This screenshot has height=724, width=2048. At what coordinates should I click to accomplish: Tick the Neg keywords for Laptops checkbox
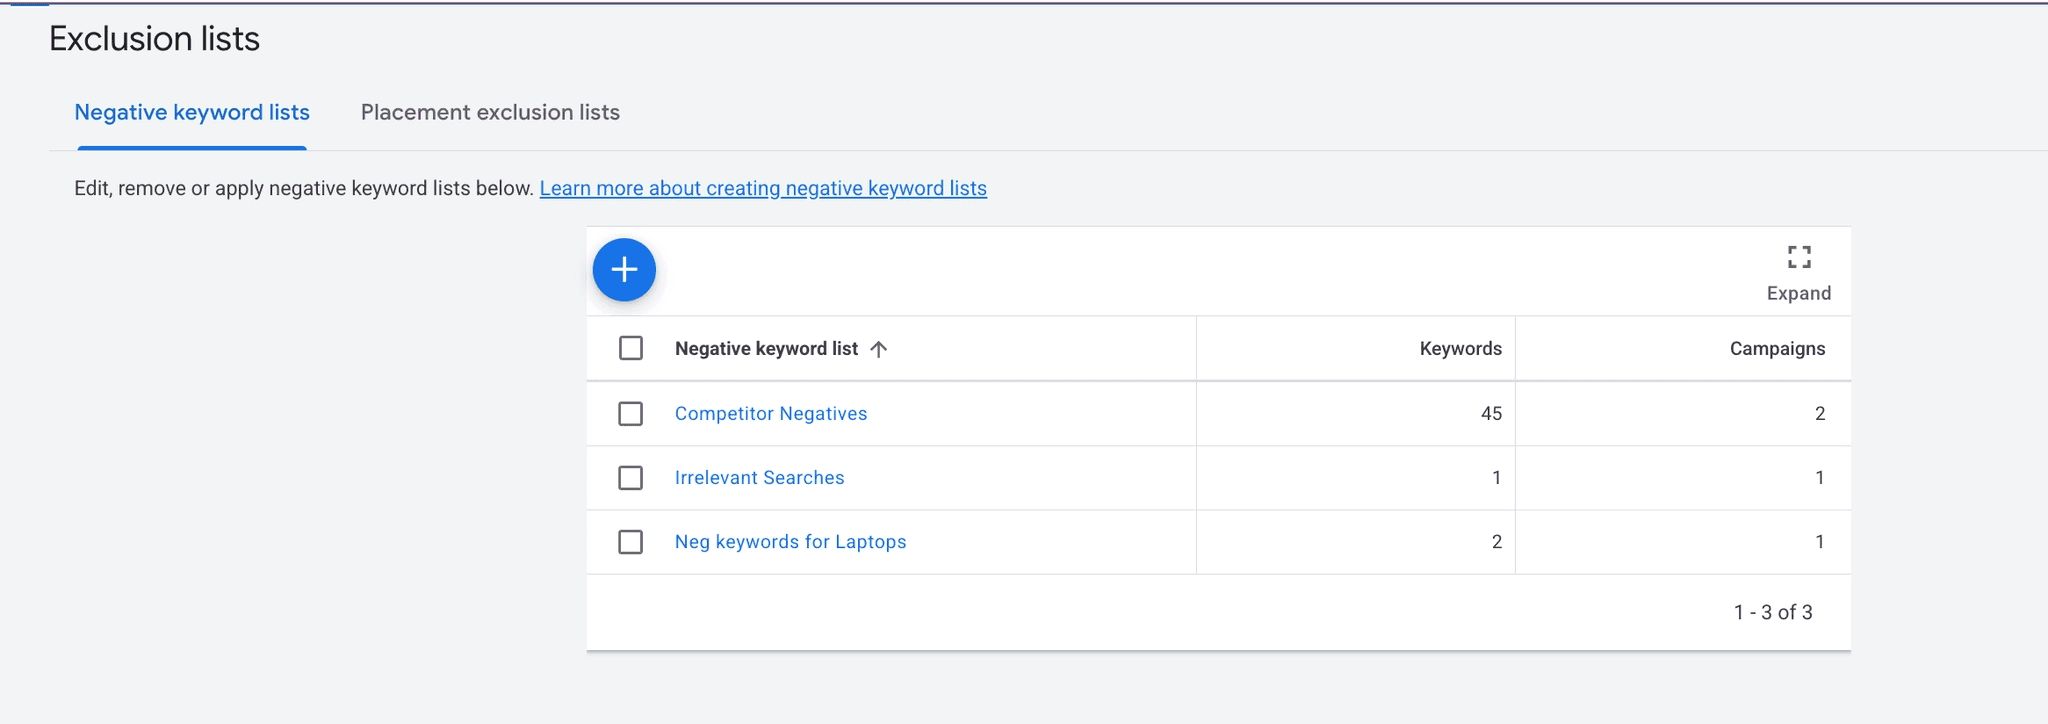point(631,542)
